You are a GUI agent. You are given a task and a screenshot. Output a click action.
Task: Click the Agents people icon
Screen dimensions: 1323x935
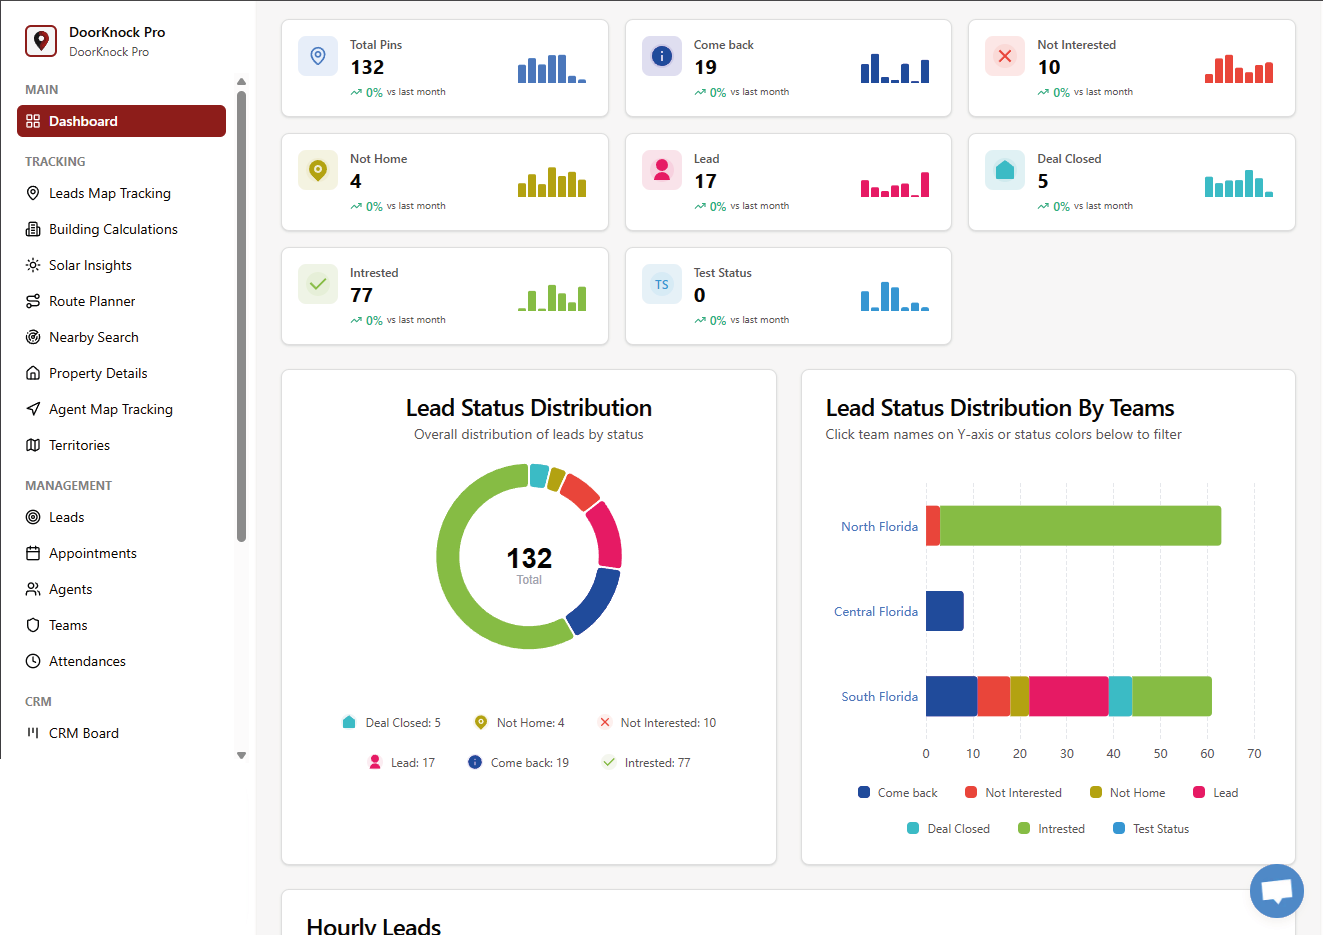point(33,589)
